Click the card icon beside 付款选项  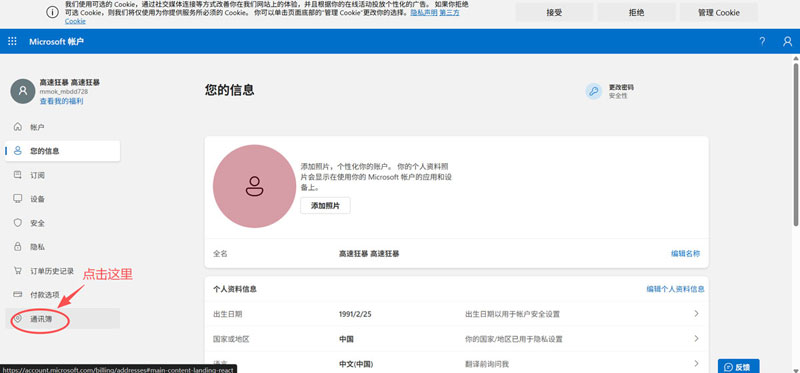point(18,294)
